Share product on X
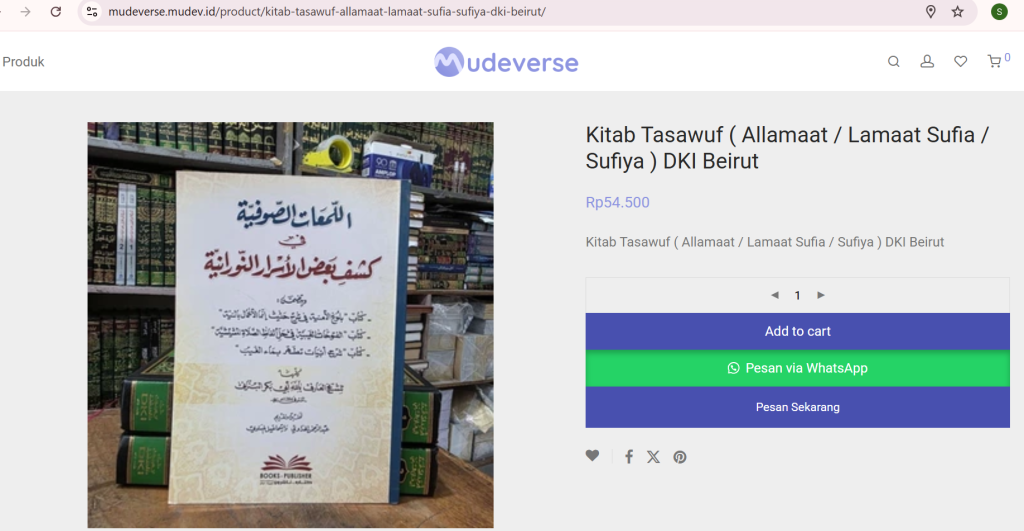Image resolution: width=1024 pixels, height=531 pixels. [x=653, y=457]
